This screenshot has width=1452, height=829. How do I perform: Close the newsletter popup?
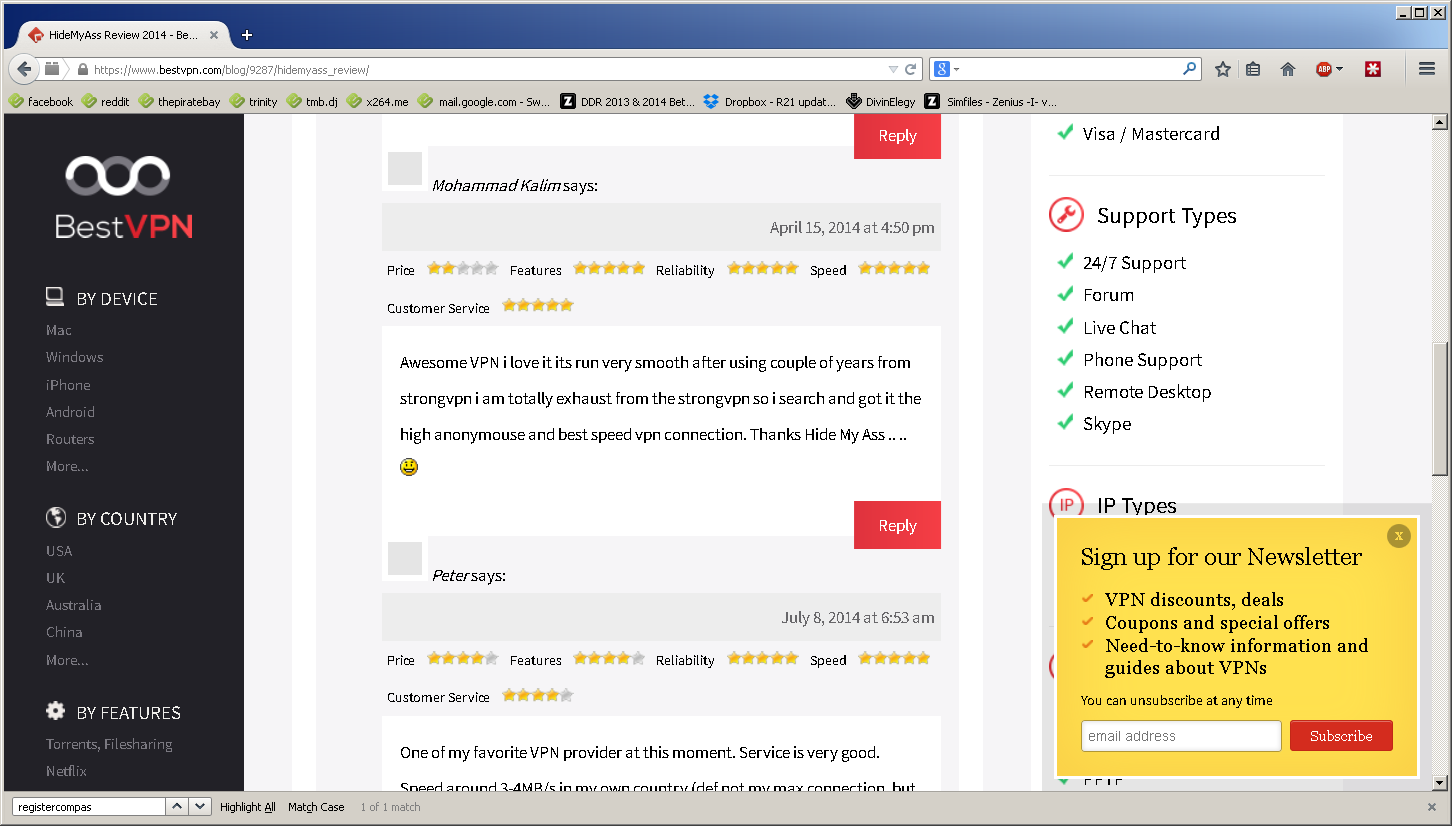[x=1399, y=536]
